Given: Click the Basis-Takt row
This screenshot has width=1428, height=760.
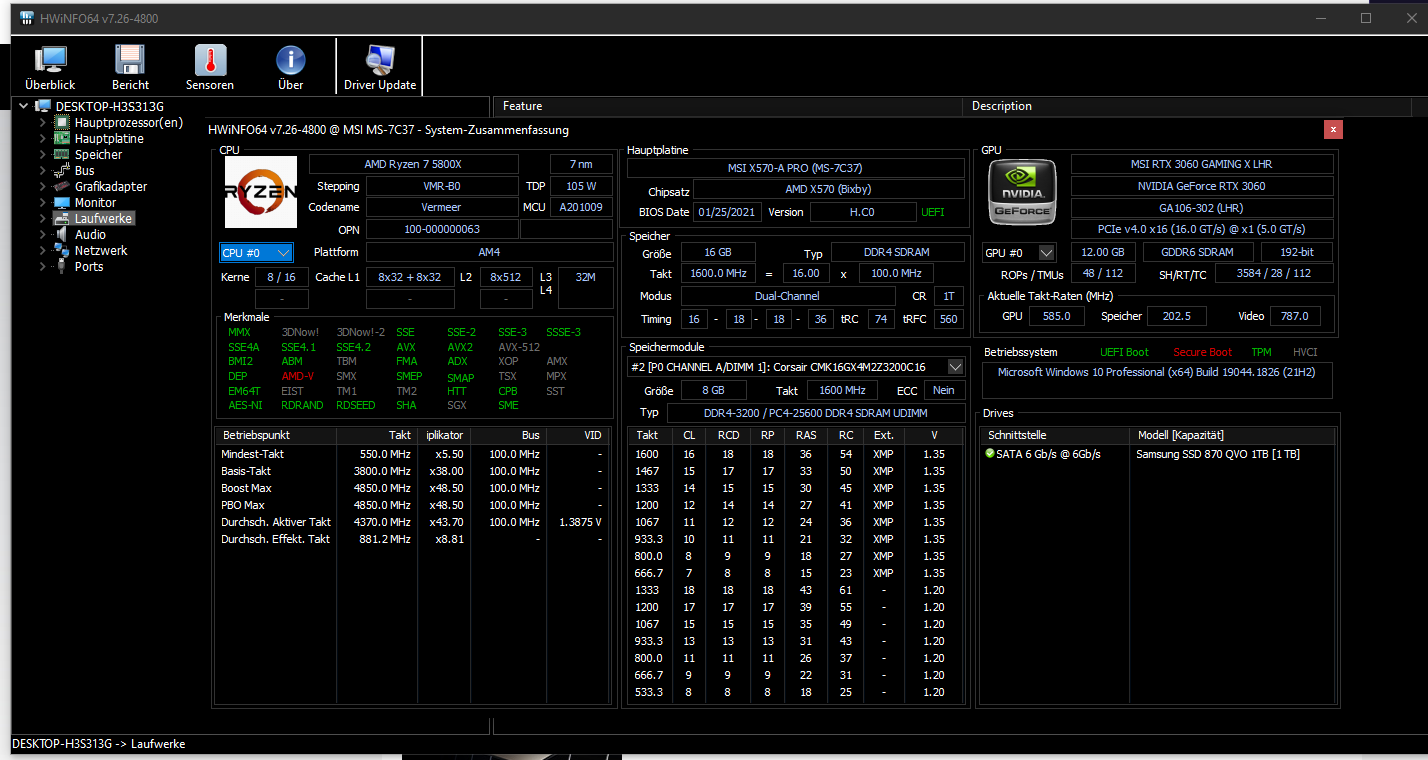Looking at the screenshot, I should pos(412,471).
